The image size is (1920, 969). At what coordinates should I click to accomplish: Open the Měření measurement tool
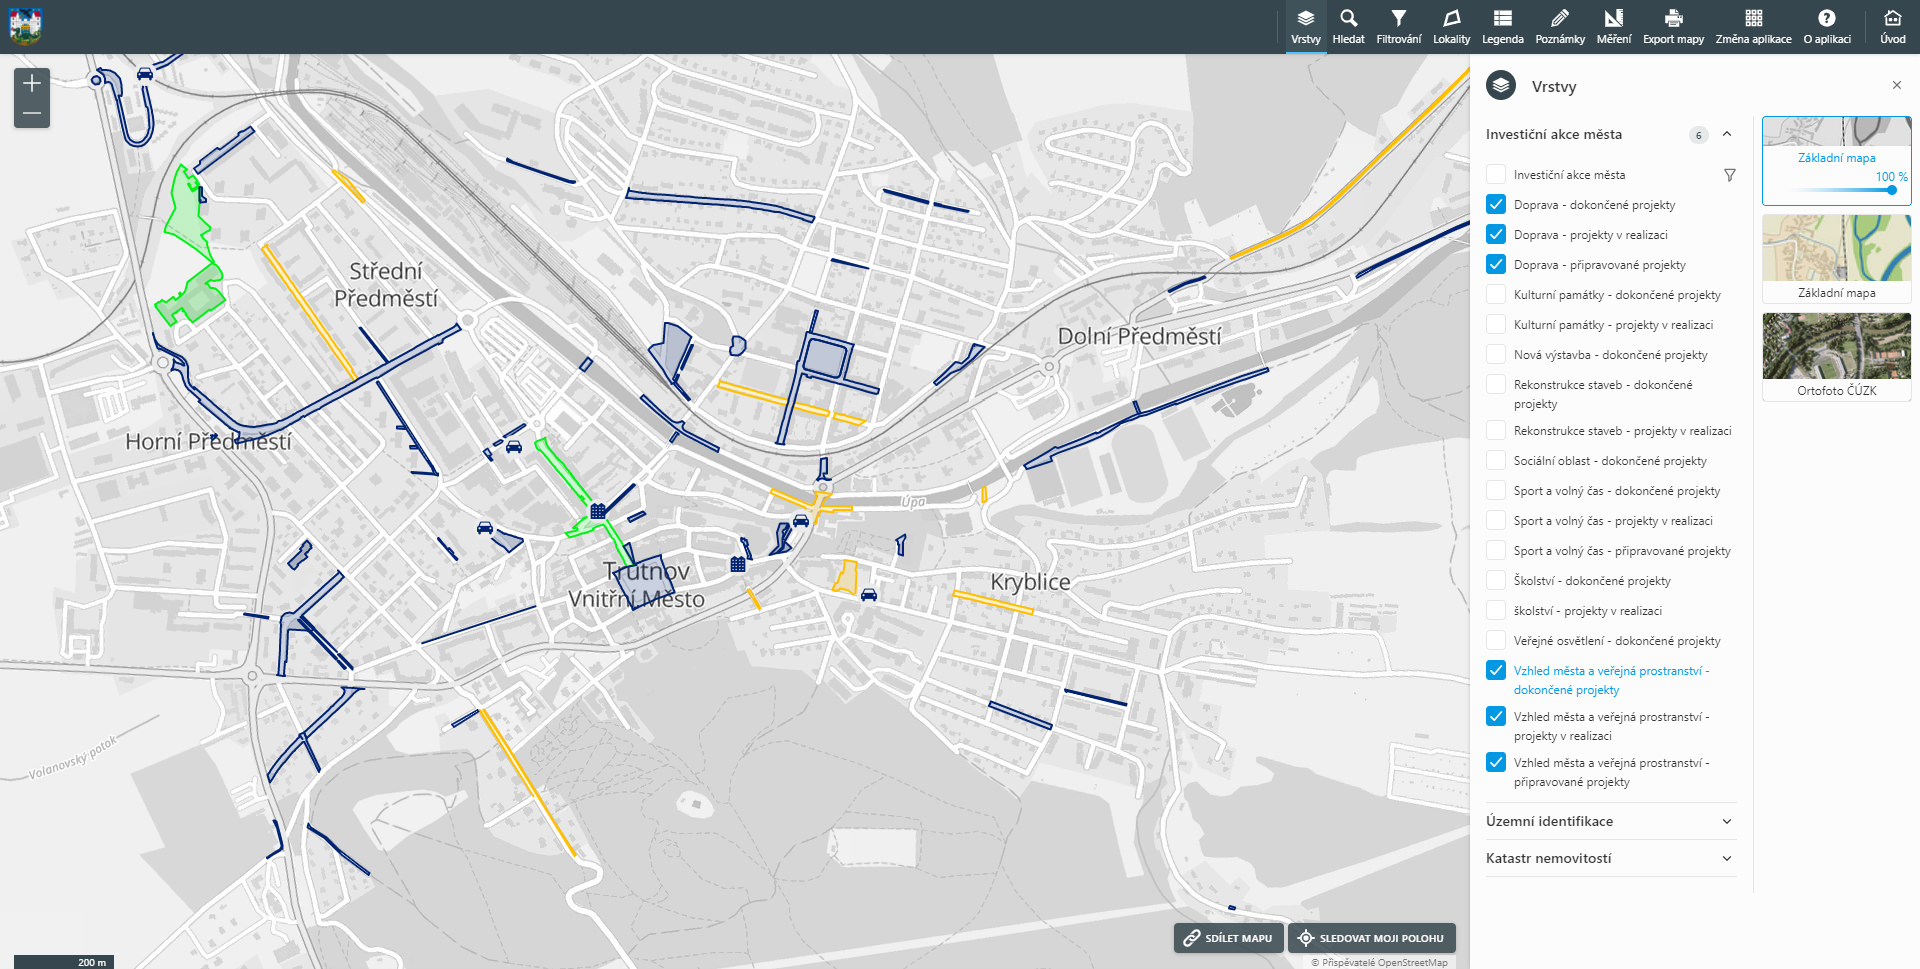click(1613, 27)
